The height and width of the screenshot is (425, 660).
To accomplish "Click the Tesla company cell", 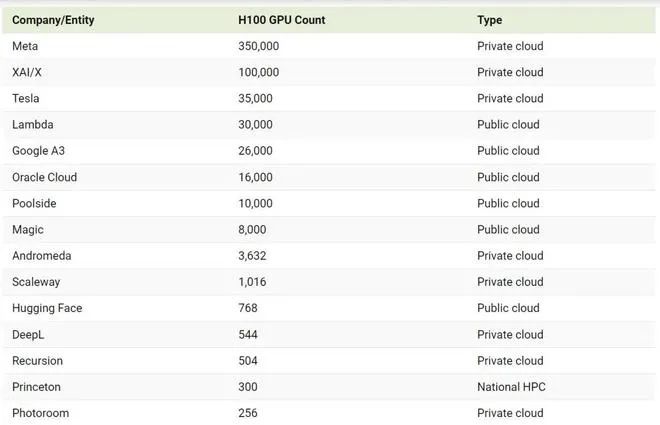I will (26, 98).
